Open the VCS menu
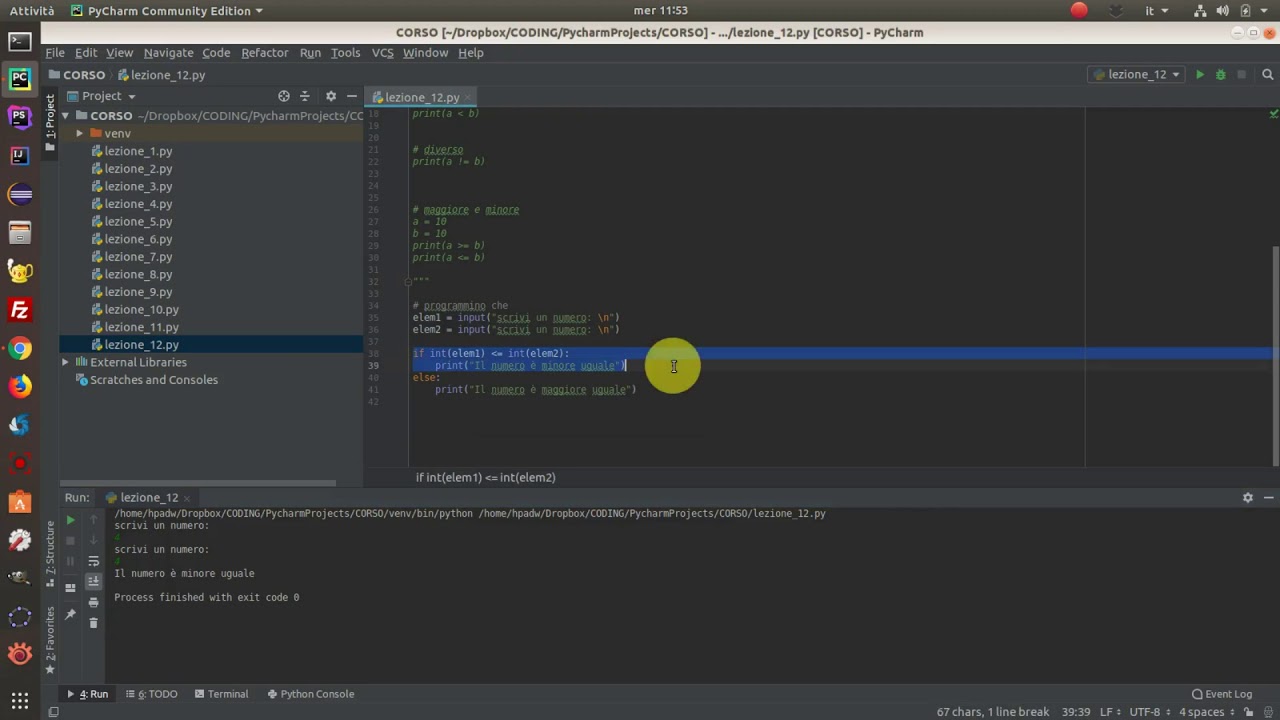 click(x=382, y=52)
